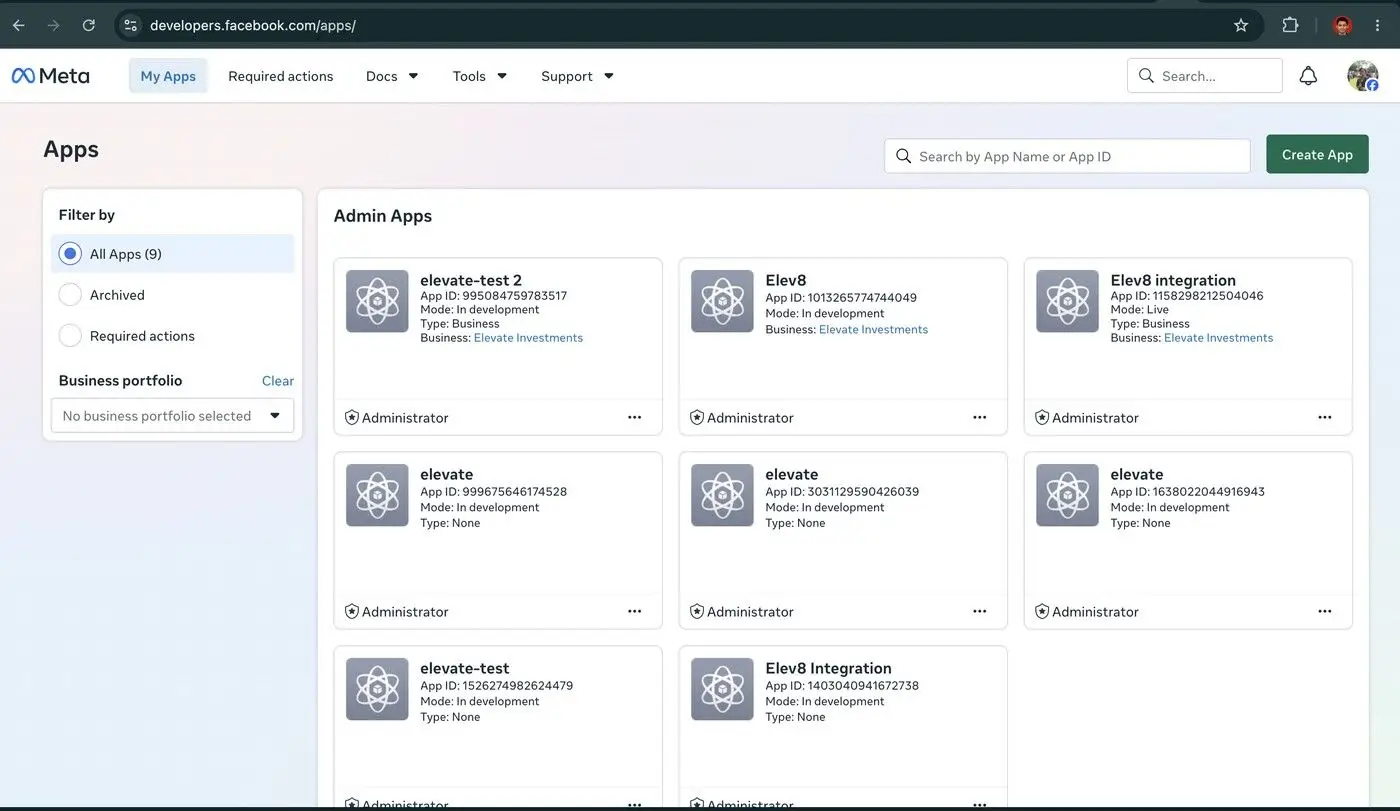Open the Chrome three-dot menu

pos(1378,25)
